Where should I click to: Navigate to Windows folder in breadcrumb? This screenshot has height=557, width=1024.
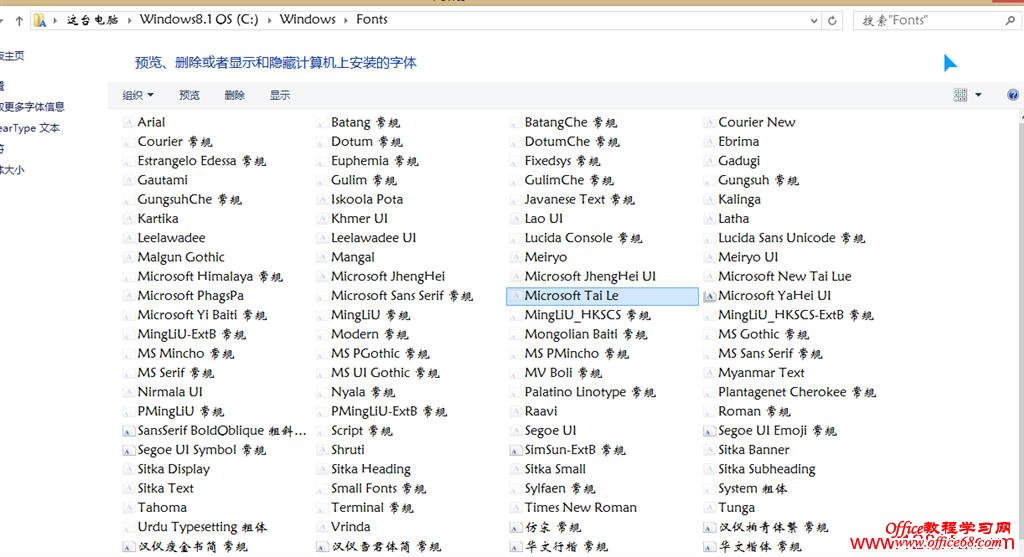click(x=308, y=20)
